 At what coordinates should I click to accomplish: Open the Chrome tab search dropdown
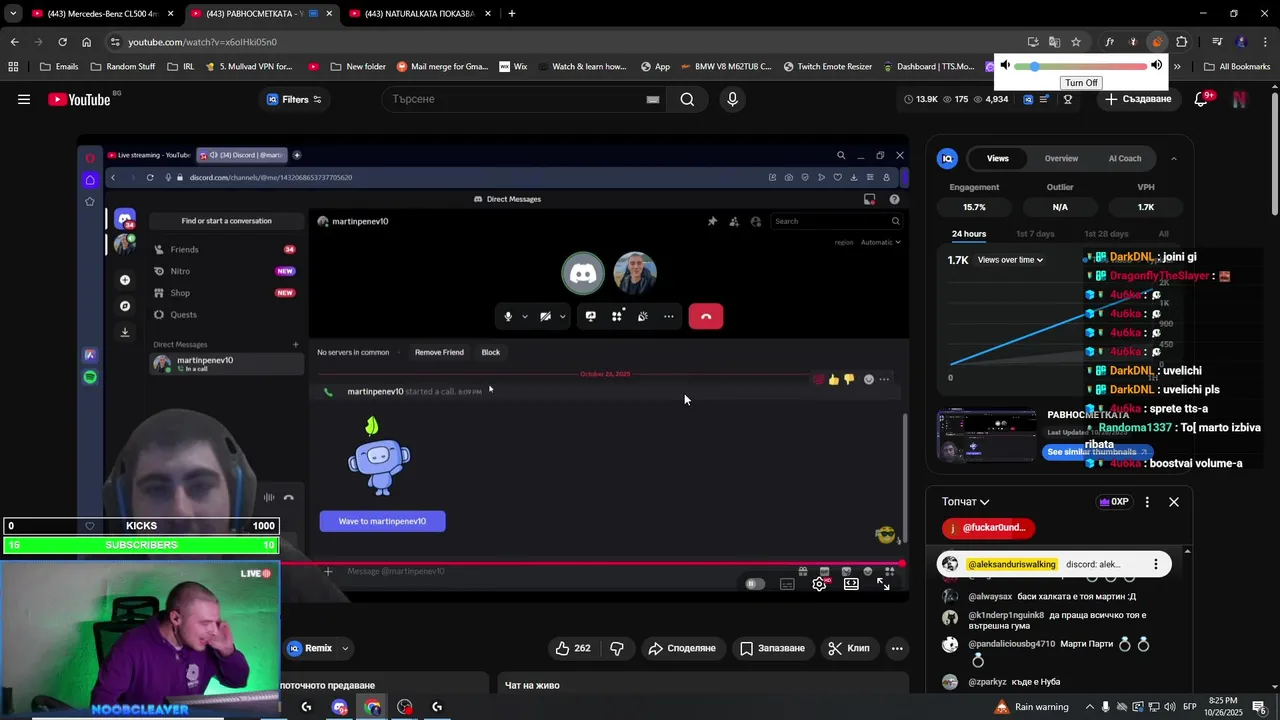[x=13, y=13]
